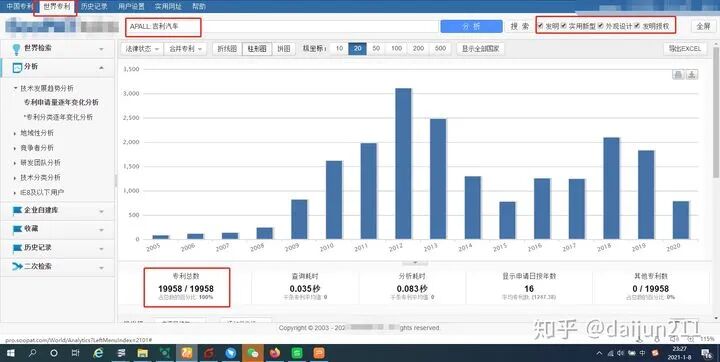
Task: Click the 2012 bar in chart
Action: tap(403, 164)
